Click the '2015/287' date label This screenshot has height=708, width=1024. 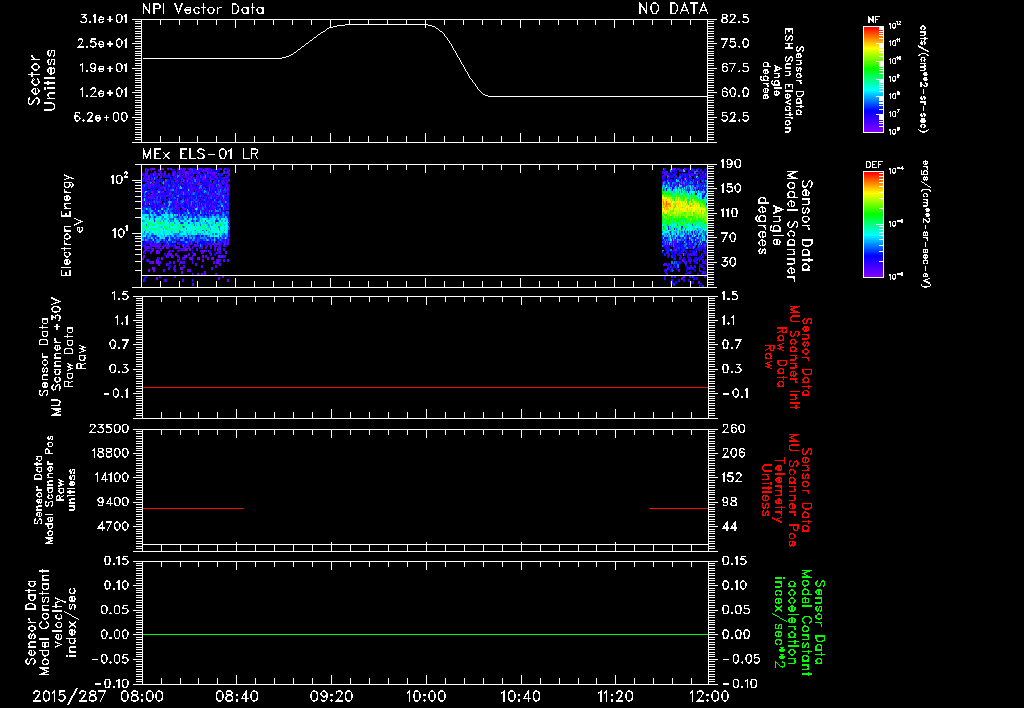point(69,696)
